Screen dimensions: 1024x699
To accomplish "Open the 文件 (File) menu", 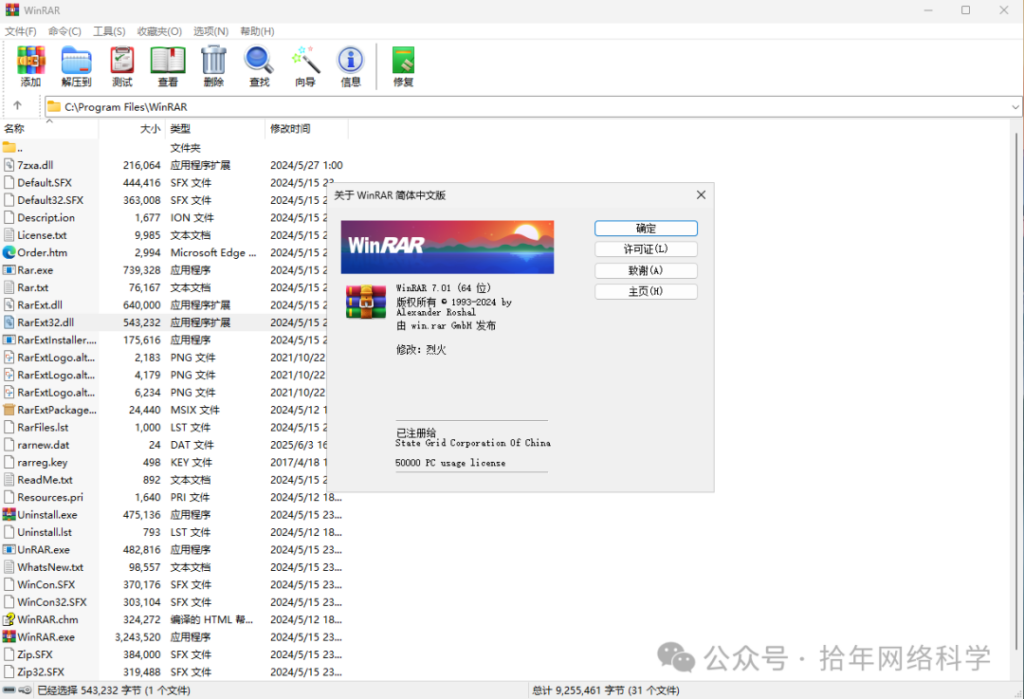I will tap(22, 31).
